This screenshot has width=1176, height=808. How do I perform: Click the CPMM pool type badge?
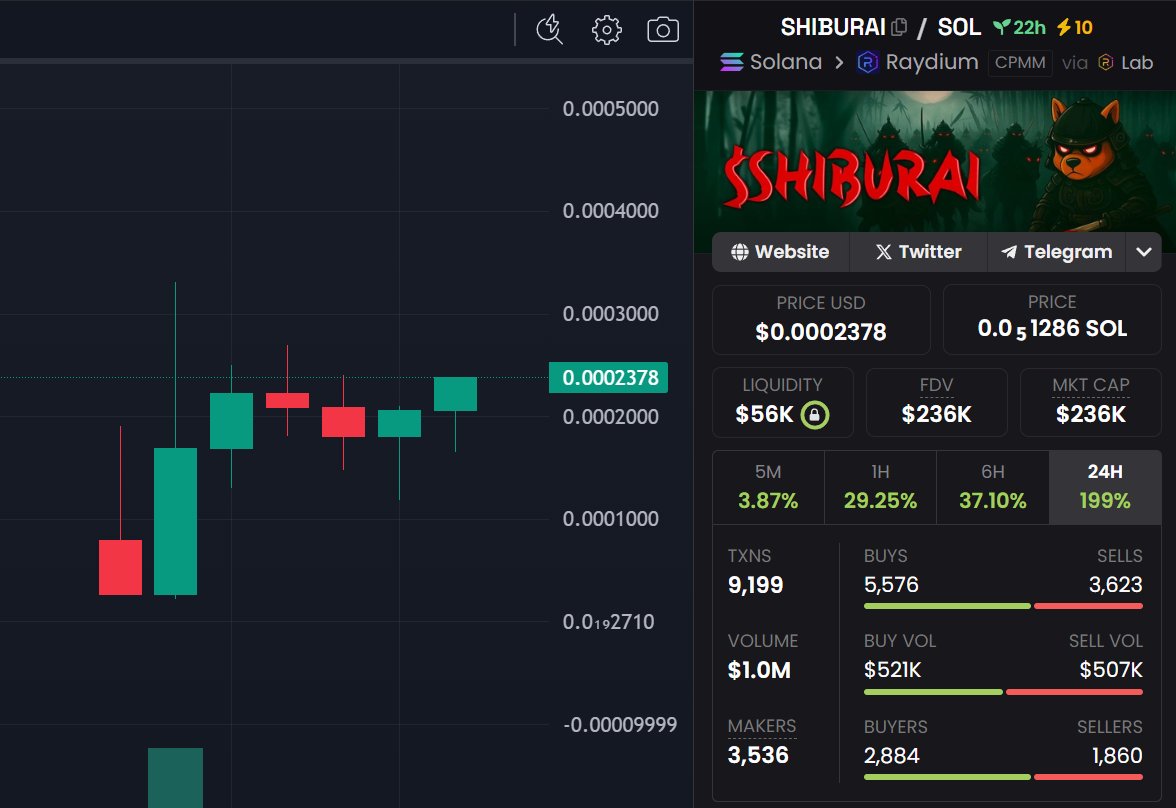1020,62
